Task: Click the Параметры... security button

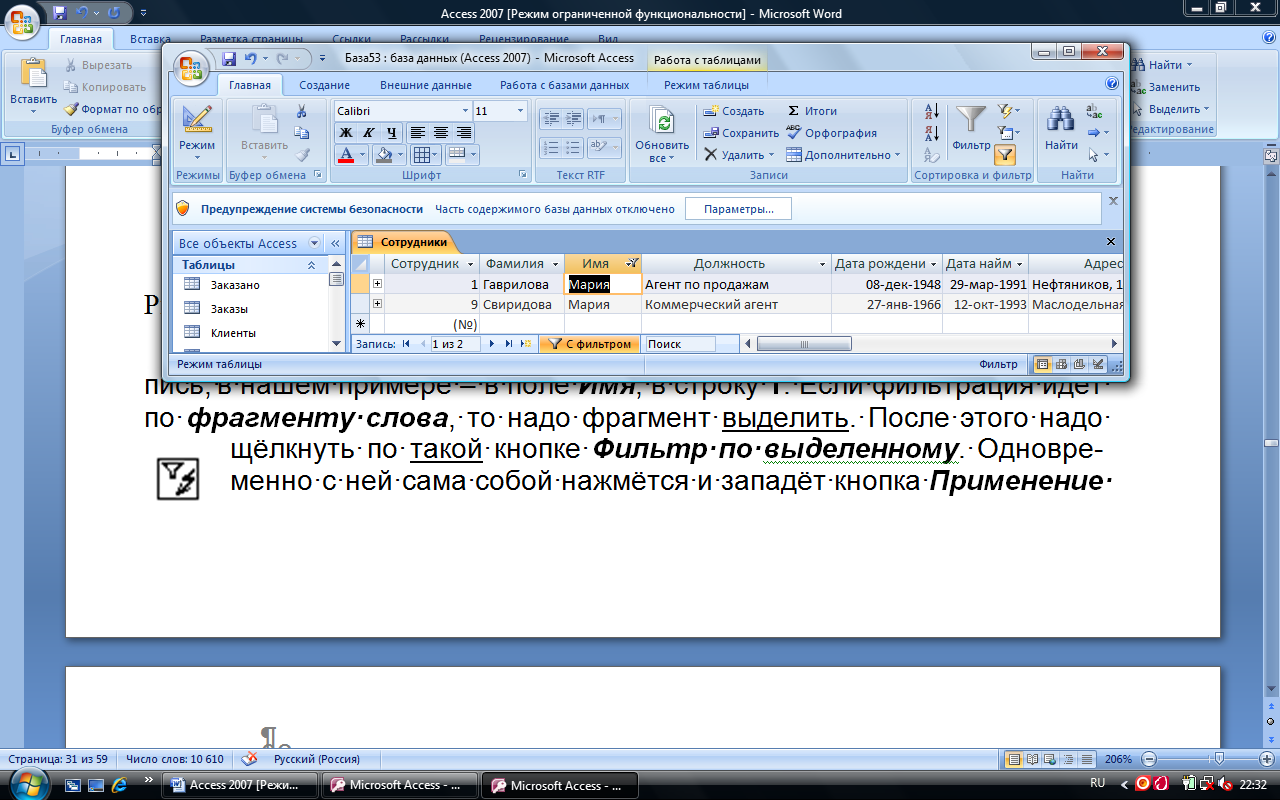Action: [x=739, y=209]
